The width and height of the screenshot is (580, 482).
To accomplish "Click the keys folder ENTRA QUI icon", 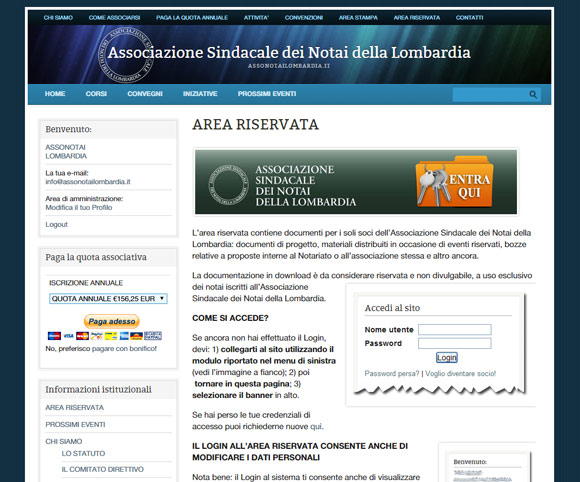I will (455, 181).
